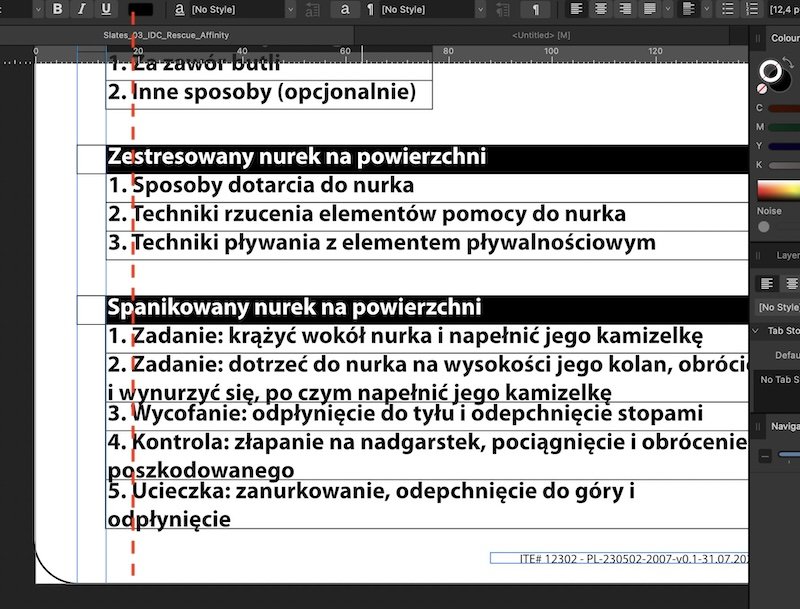Pick a colour from the gradient spectrum bar

pos(779,190)
